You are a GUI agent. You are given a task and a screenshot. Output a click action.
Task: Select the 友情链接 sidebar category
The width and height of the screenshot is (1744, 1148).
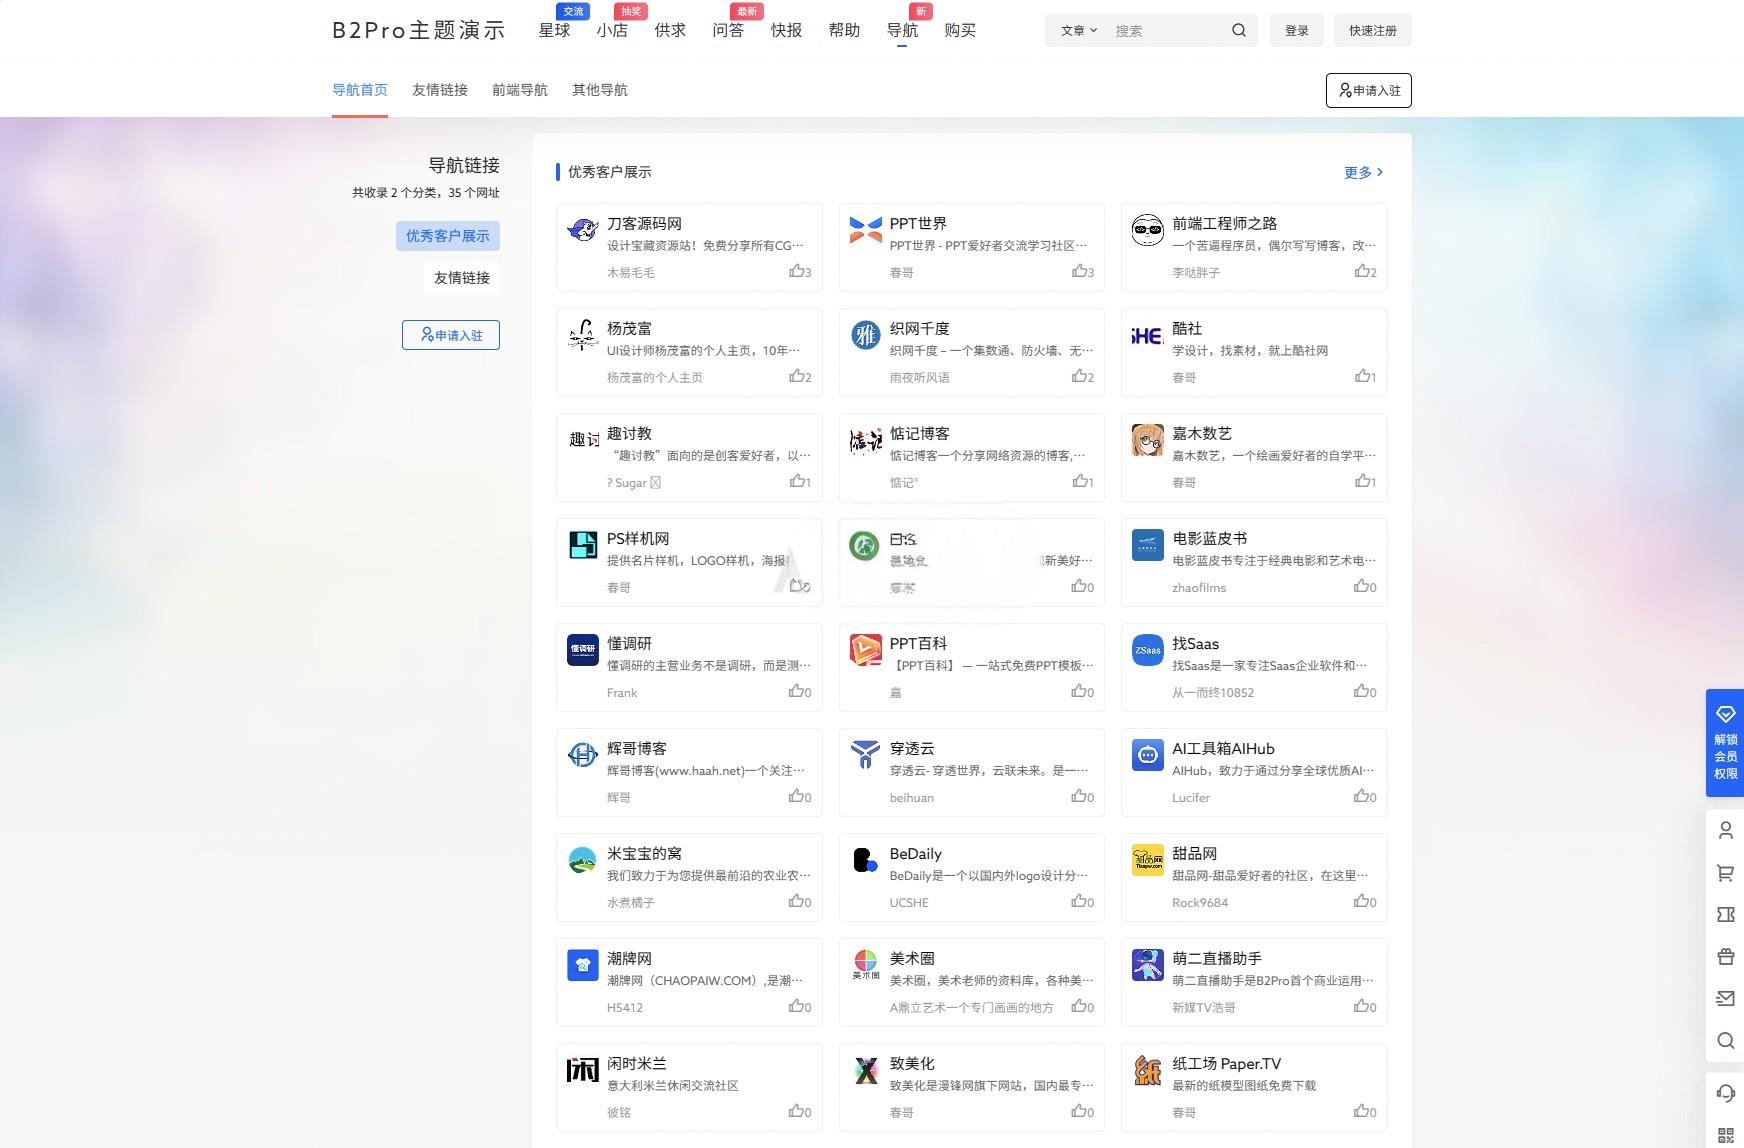click(462, 278)
